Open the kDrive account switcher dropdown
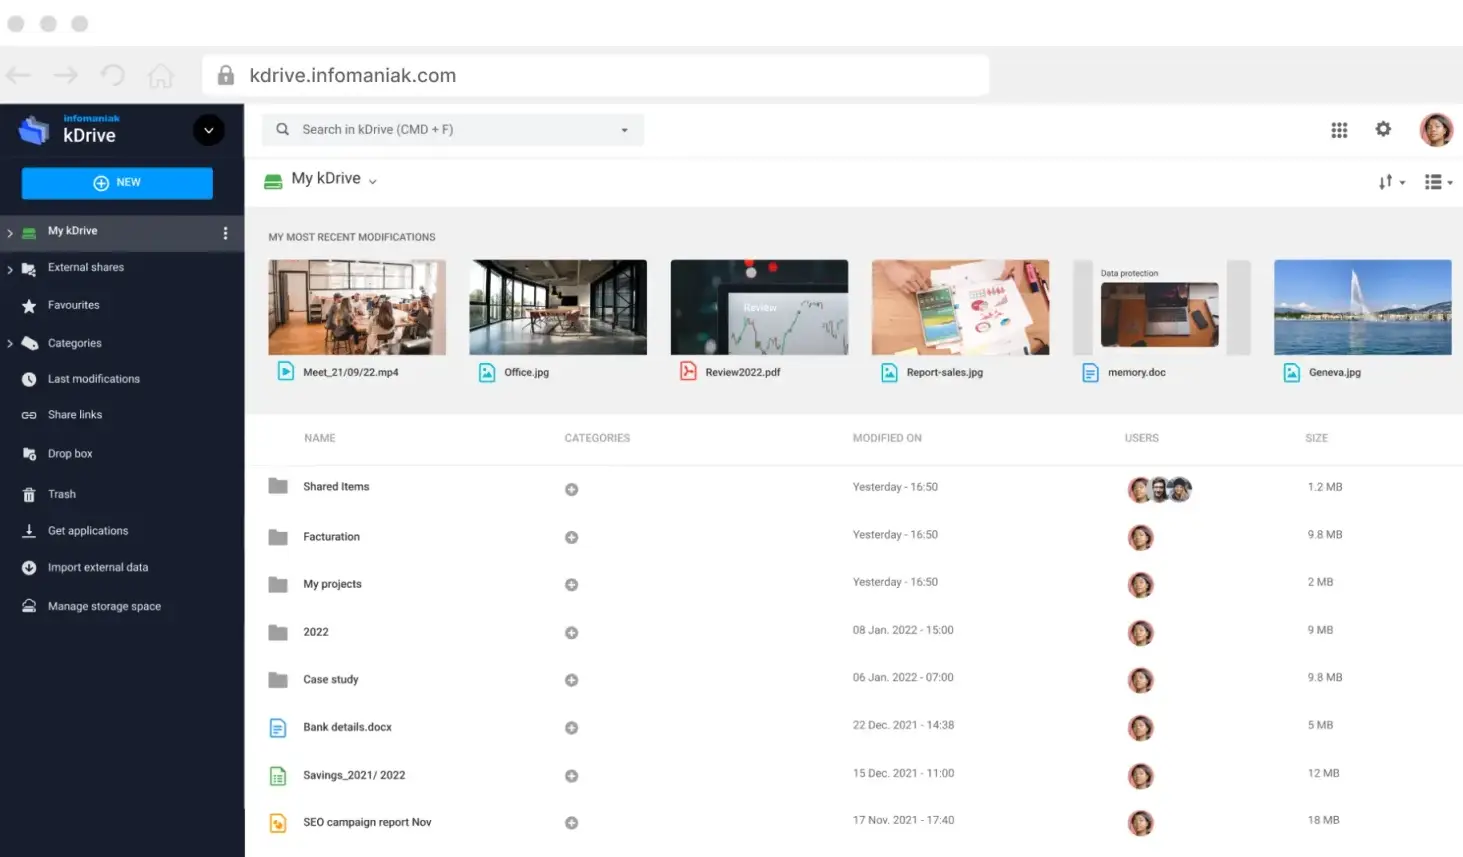 coord(208,130)
